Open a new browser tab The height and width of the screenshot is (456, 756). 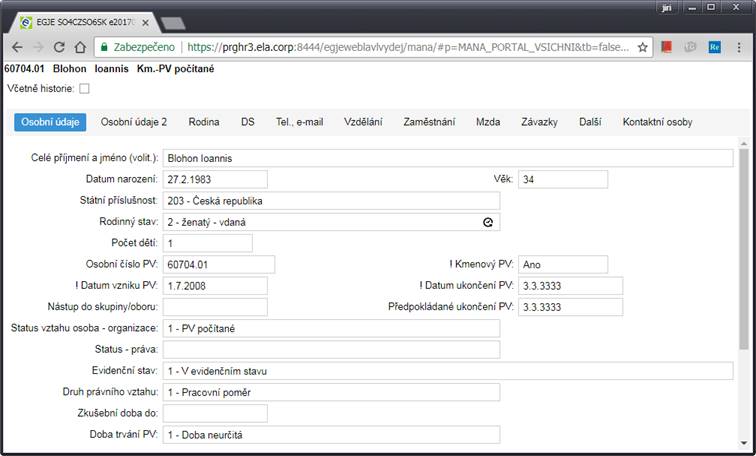[173, 21]
